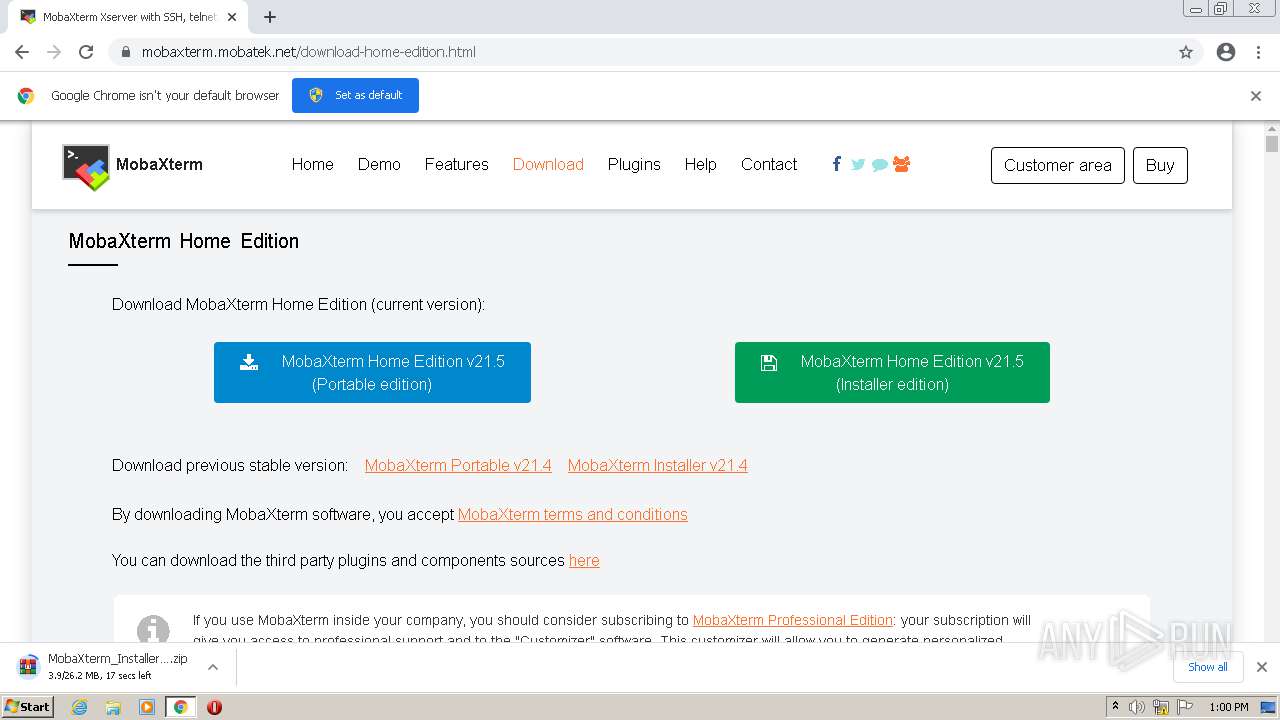Click the Customer area button

click(1058, 166)
